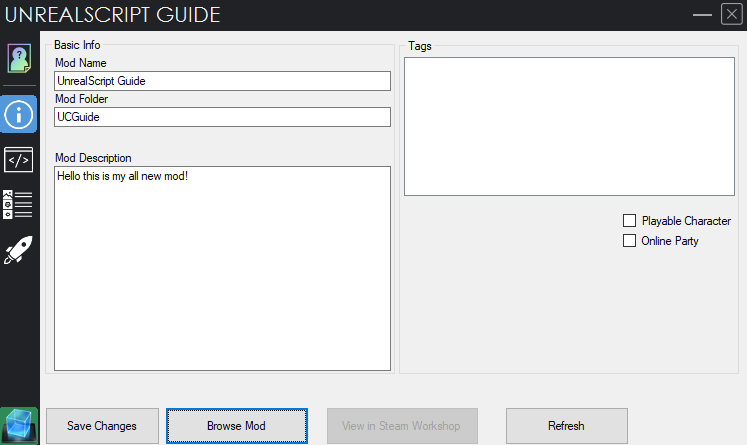Screen dimensions: 747x445
Task: Focus the Mod Folder input field
Action: [x=222, y=117]
